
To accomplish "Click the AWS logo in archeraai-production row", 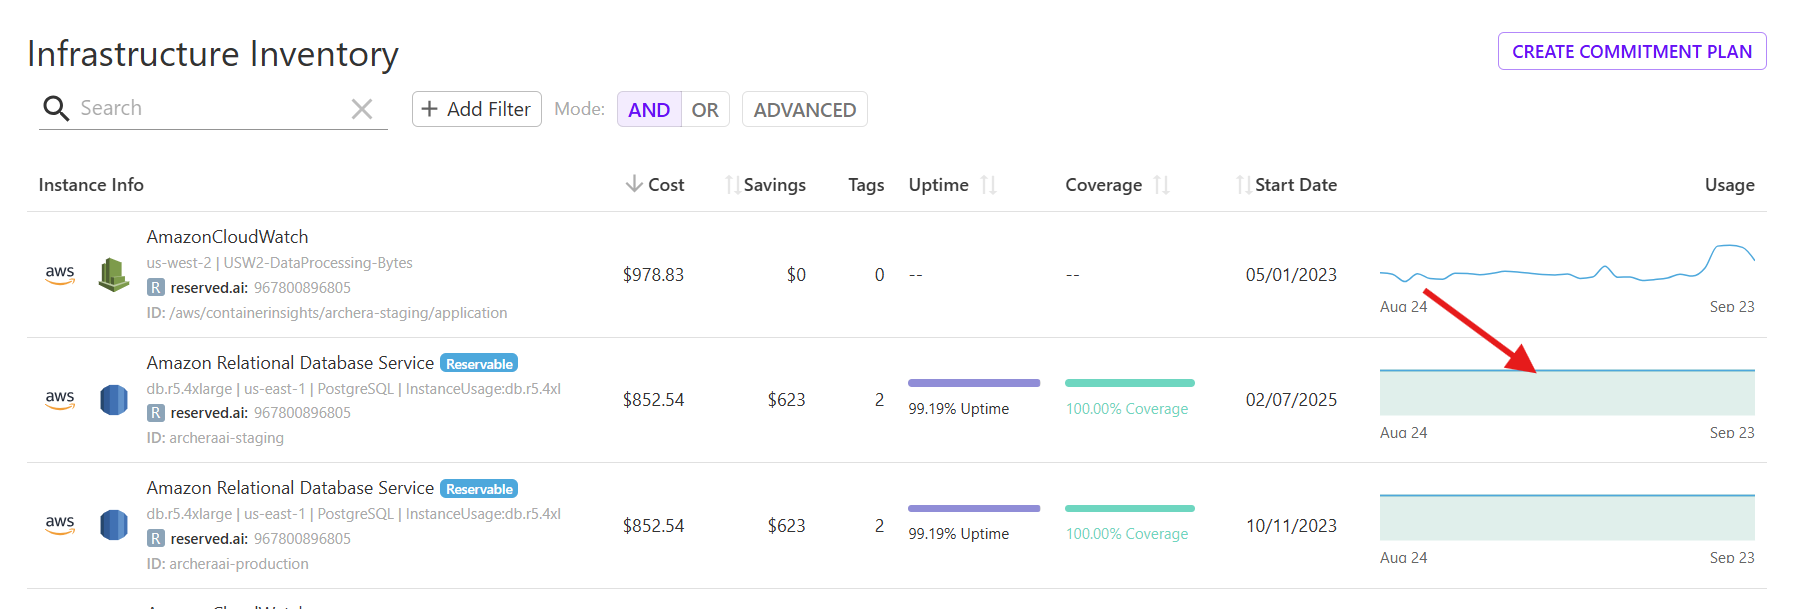I will pyautogui.click(x=60, y=525).
